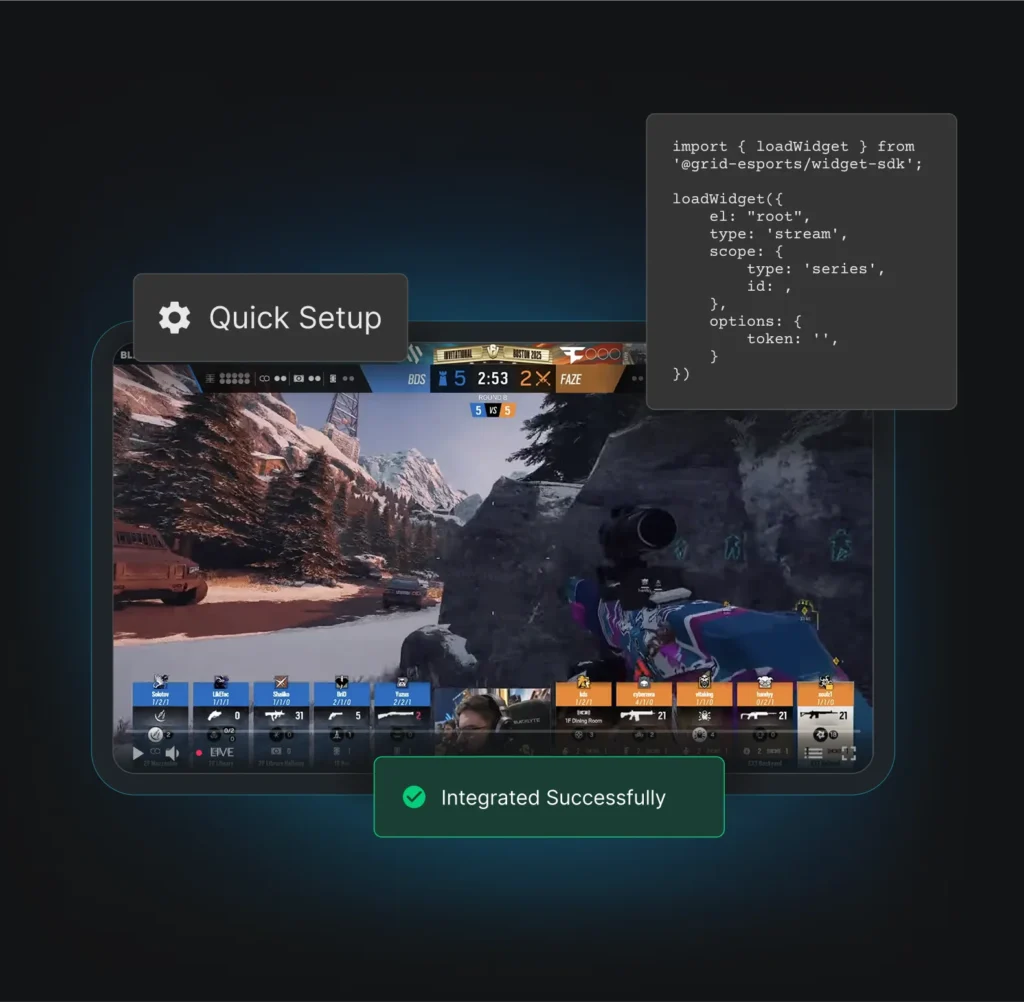Click the BDS team name in scoreboard
Screen dimensions: 1024x1002
416,379
